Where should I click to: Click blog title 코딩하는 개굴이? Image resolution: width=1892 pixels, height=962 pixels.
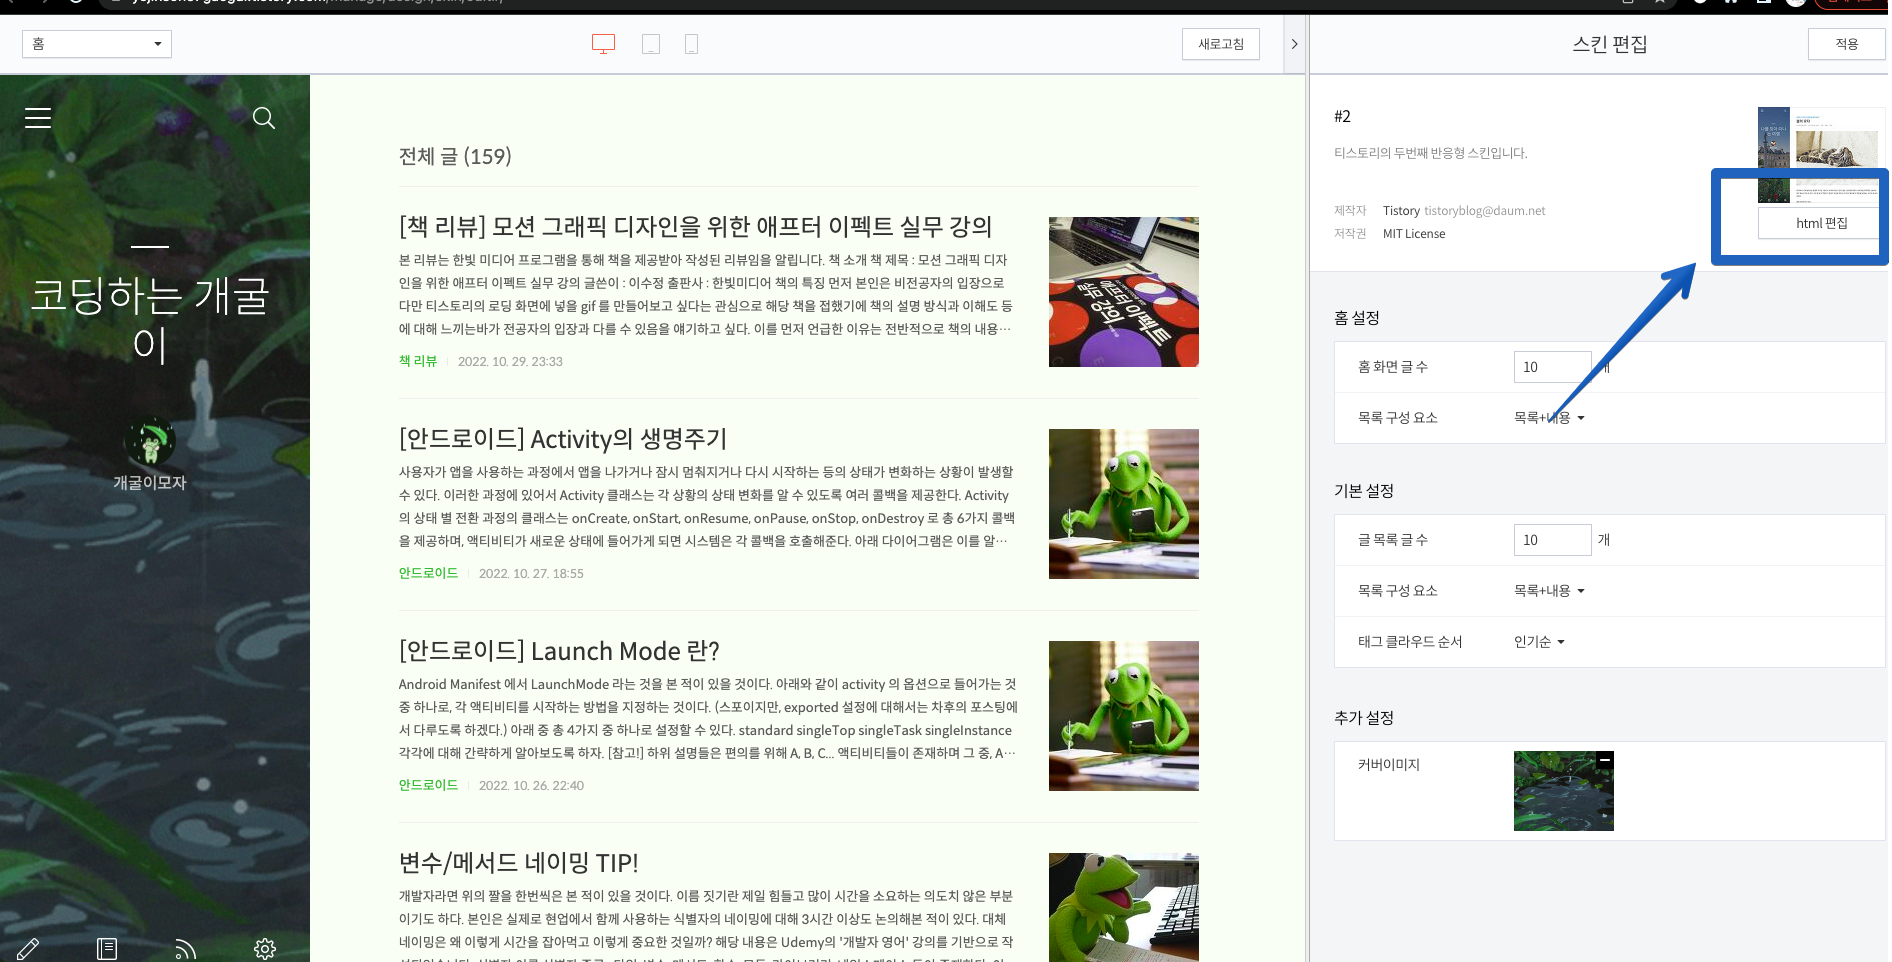click(150, 320)
